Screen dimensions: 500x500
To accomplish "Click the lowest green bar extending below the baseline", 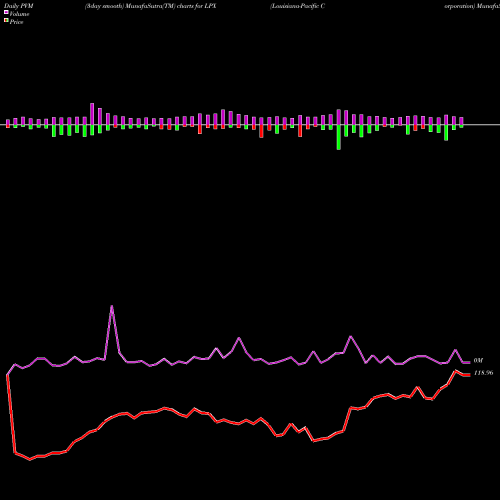I will pos(339,137).
